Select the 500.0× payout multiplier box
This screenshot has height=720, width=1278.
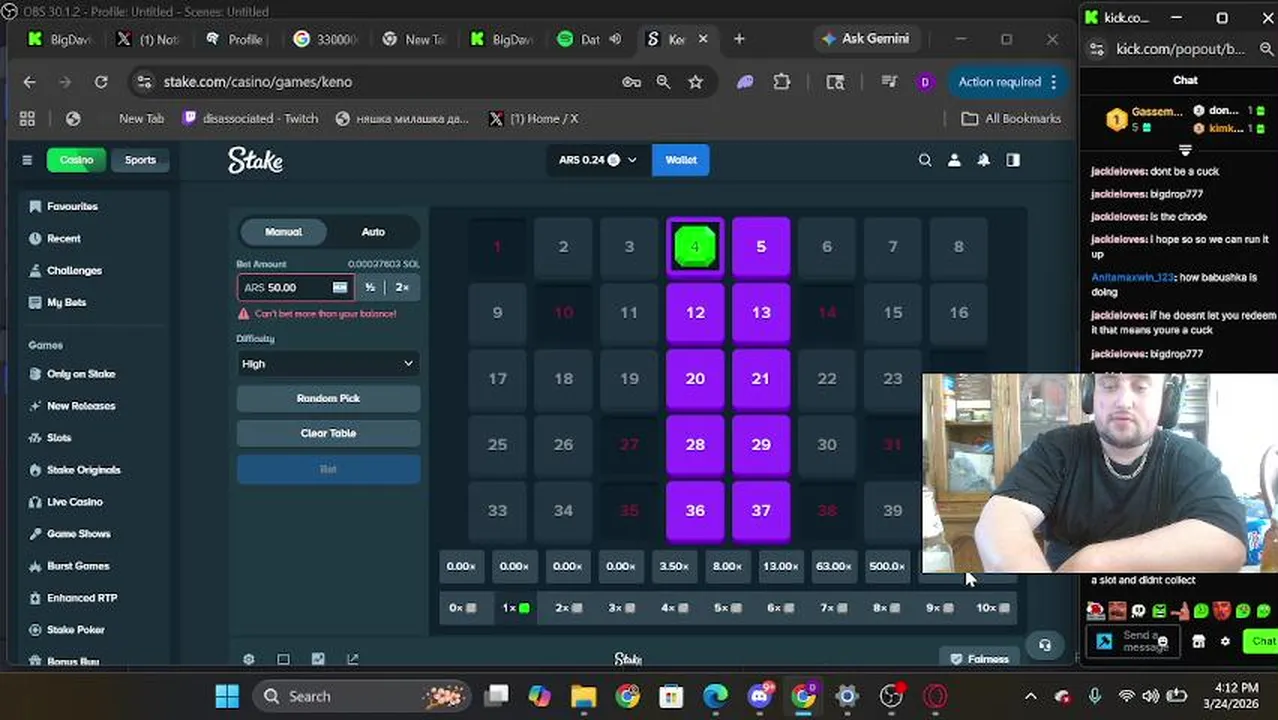[x=886, y=566]
